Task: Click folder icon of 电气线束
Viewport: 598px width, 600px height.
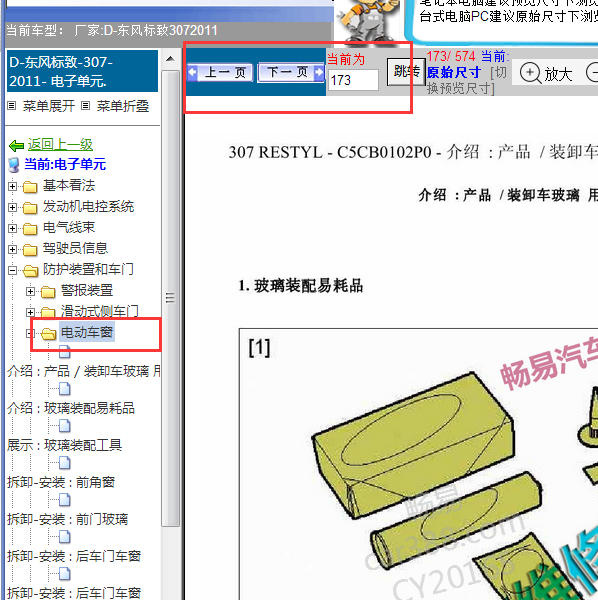Action: tap(30, 229)
